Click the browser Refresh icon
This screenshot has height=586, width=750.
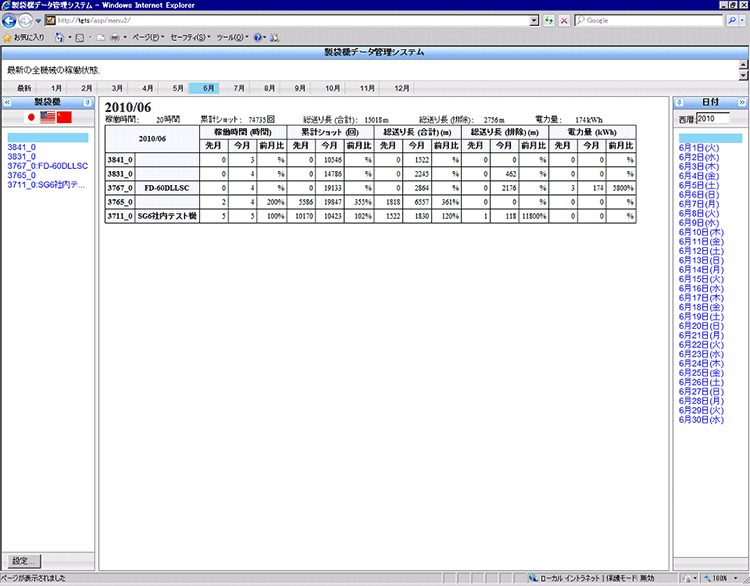click(x=549, y=20)
